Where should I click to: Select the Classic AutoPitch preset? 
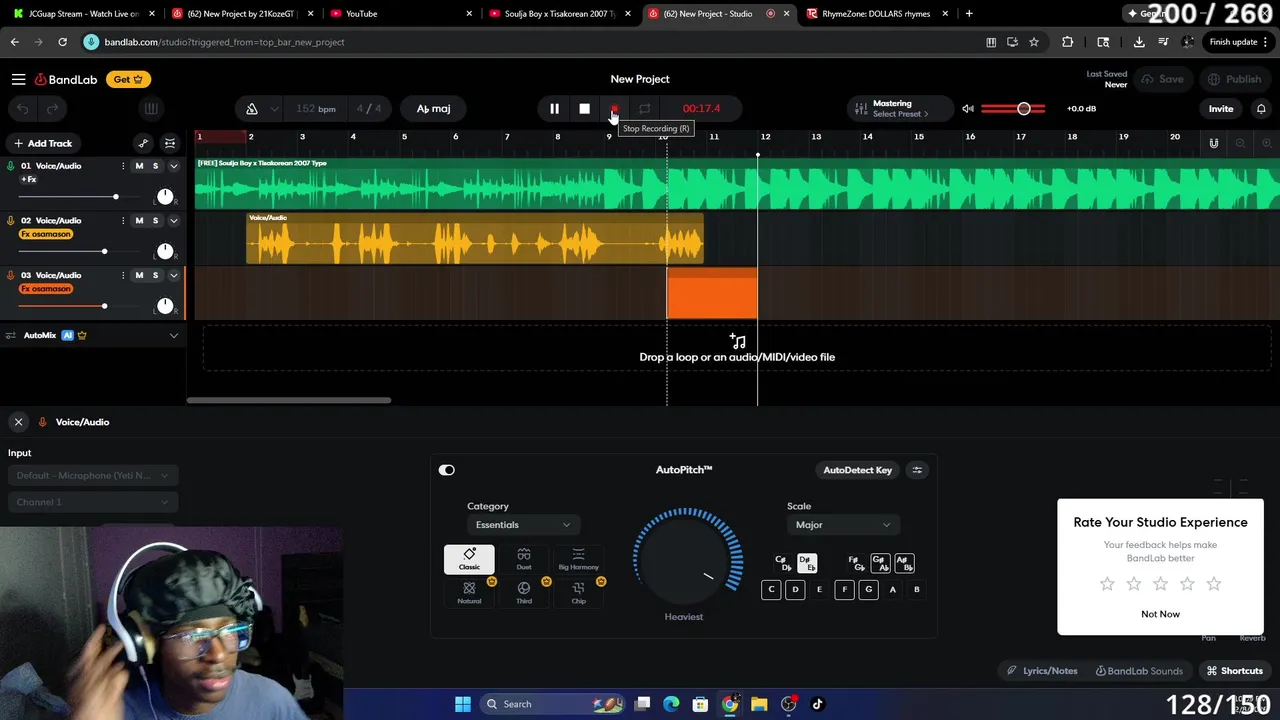[469, 559]
